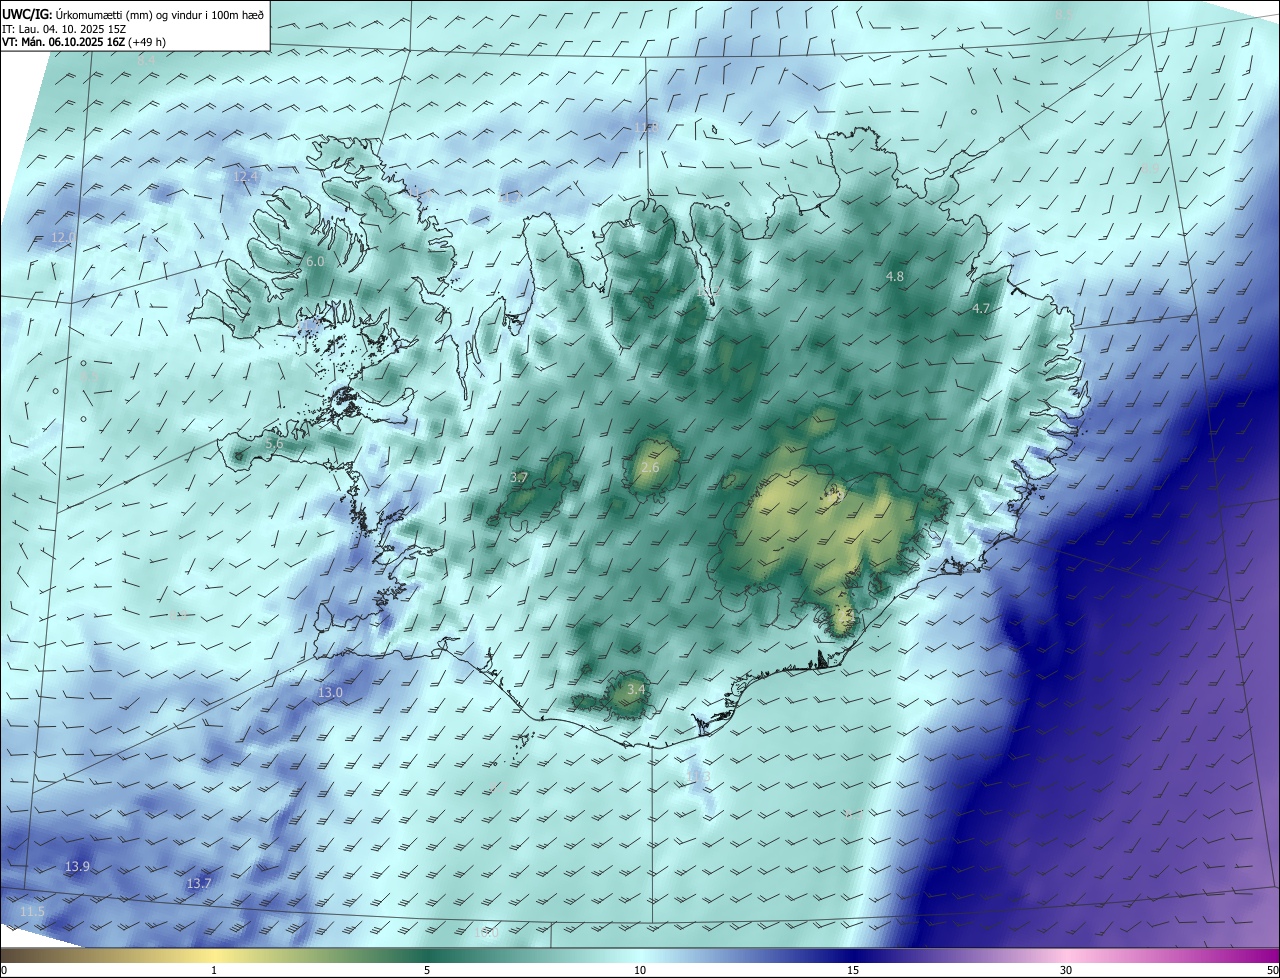Click the 2.6 value on the glacier
The height and width of the screenshot is (978, 1280).
click(x=650, y=468)
